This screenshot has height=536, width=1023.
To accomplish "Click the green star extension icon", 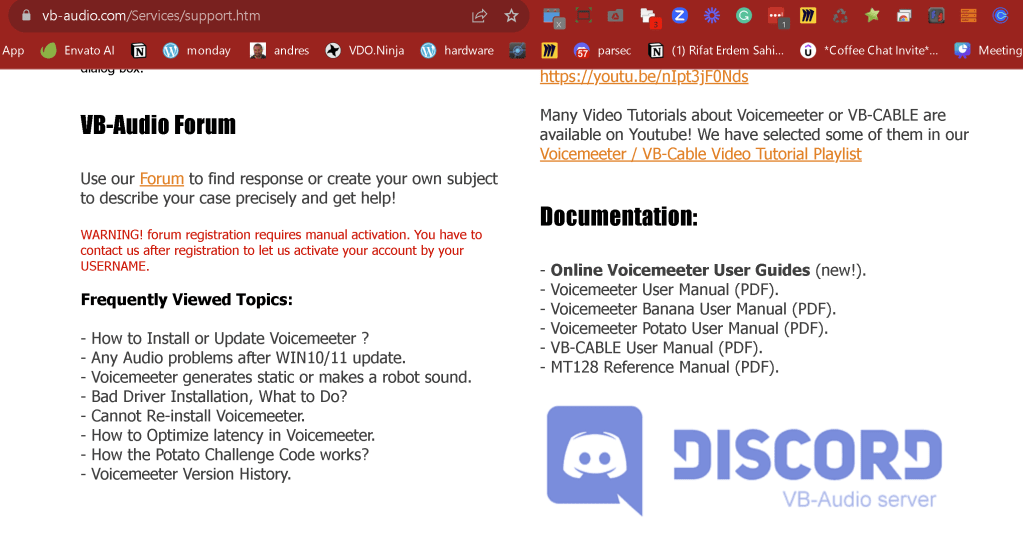I will click(872, 16).
